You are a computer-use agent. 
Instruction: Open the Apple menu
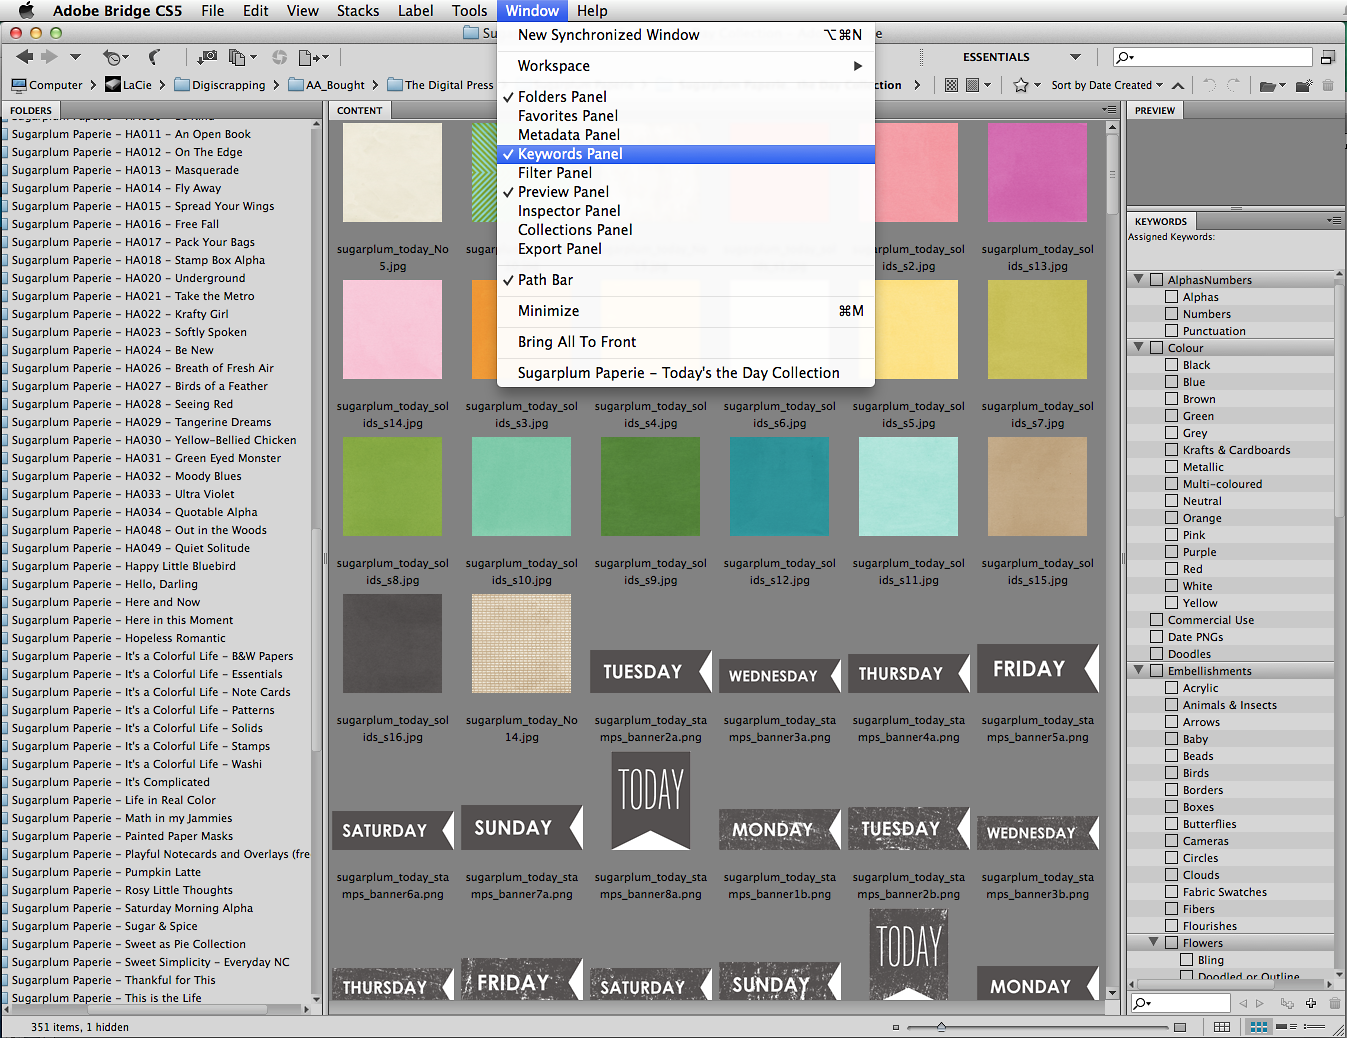(26, 11)
